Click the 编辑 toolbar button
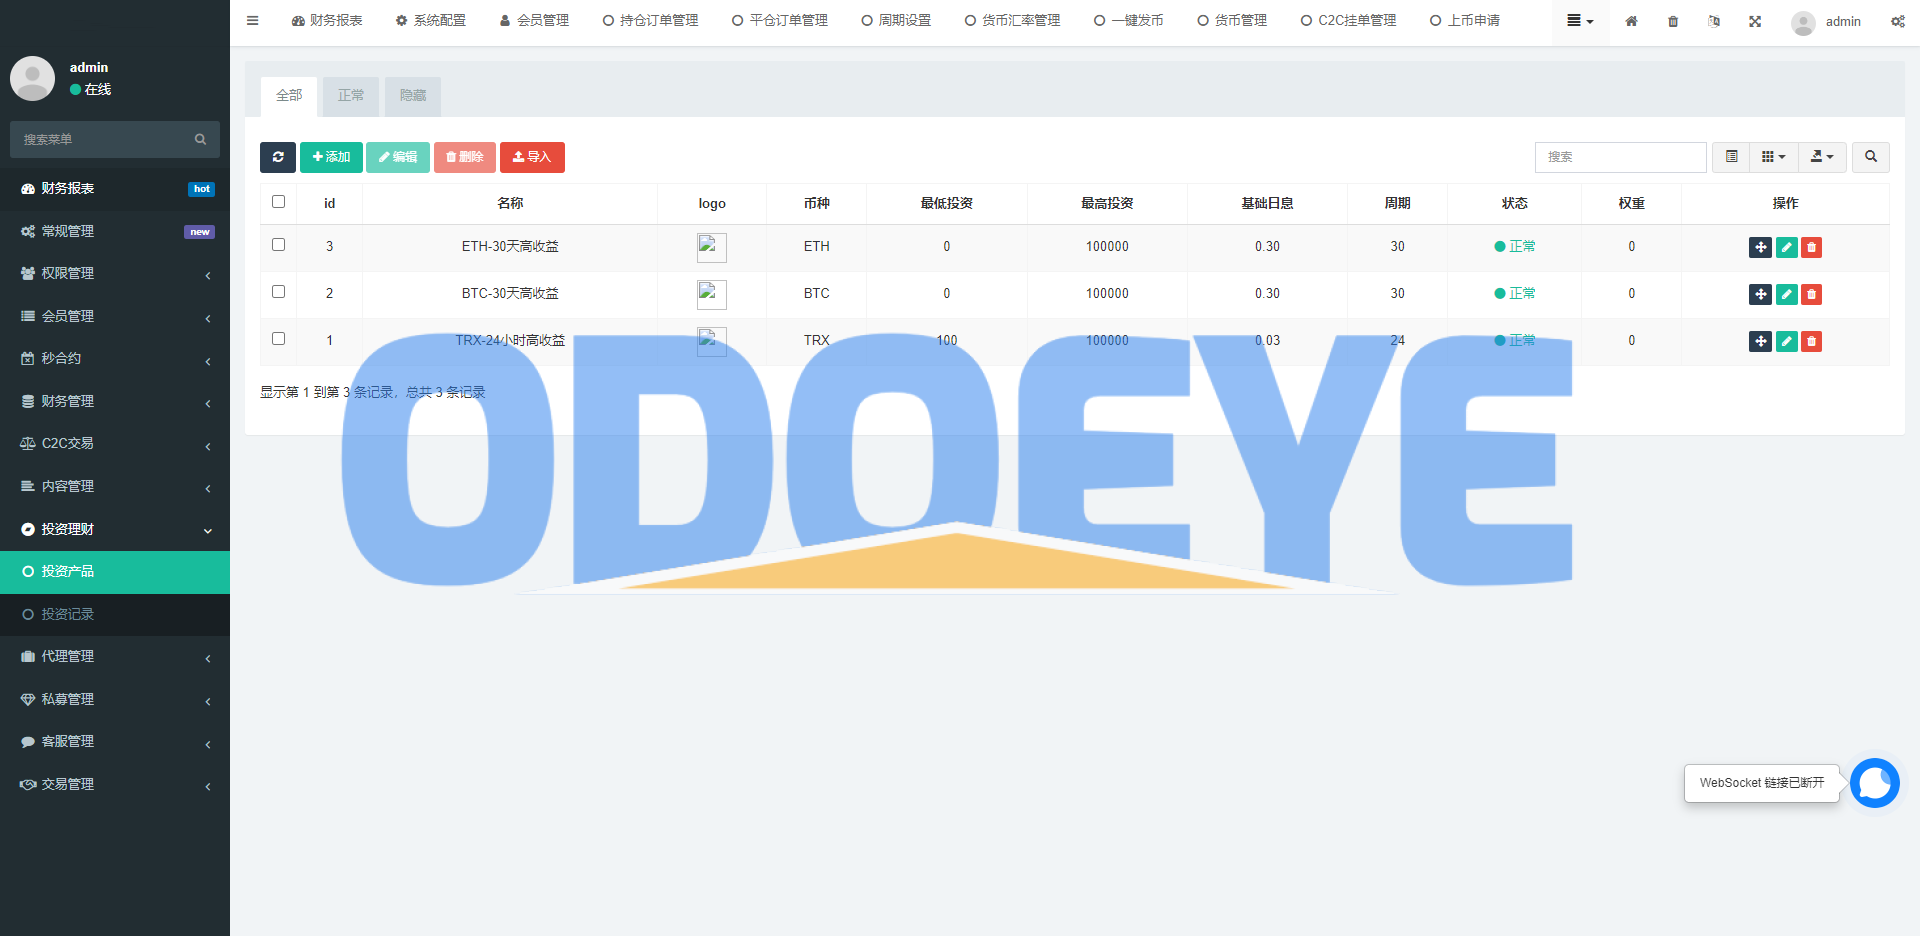The image size is (1920, 936). (398, 157)
